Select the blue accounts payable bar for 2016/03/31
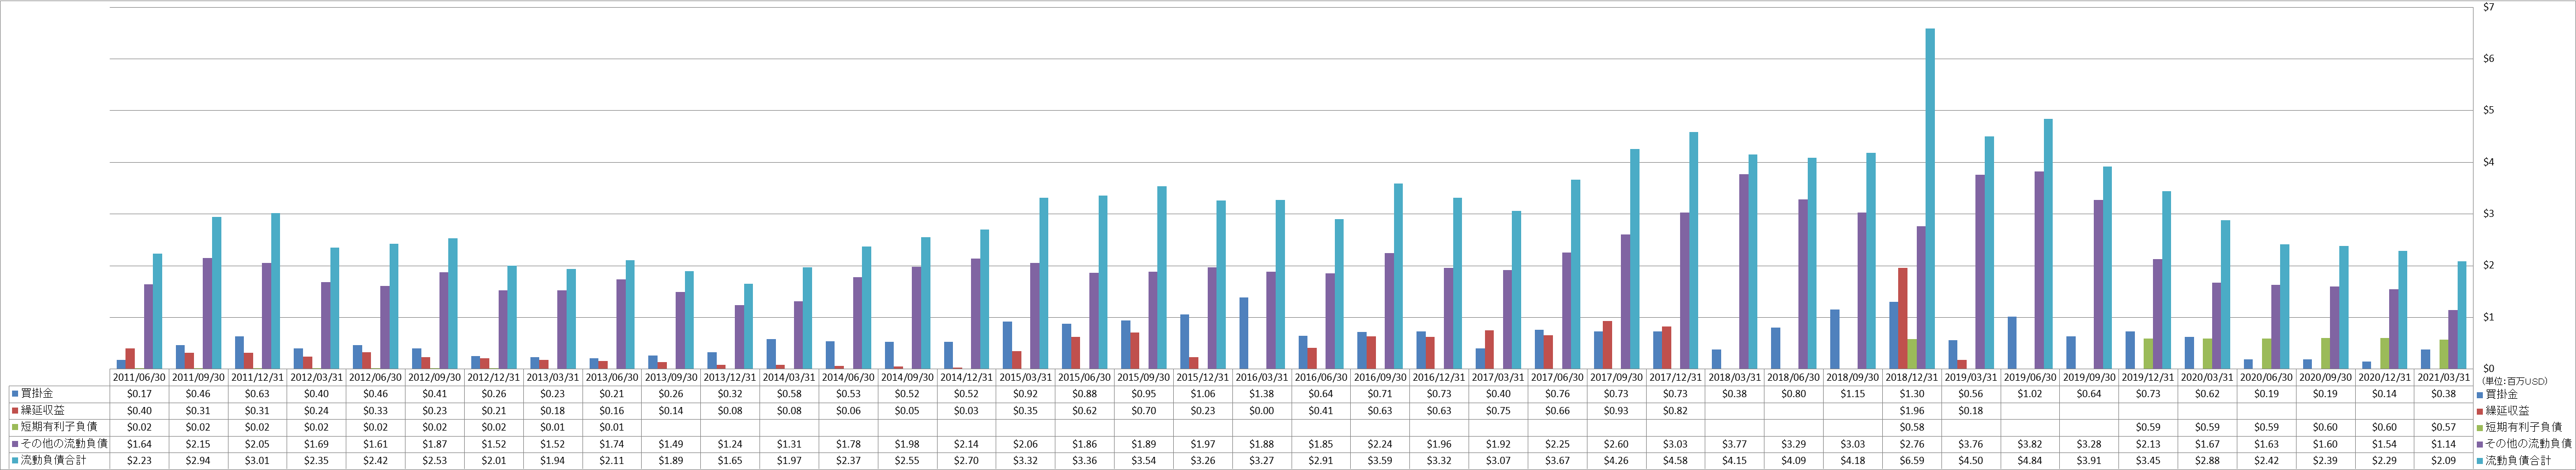This screenshot has height=470, width=2576. pos(1243,333)
